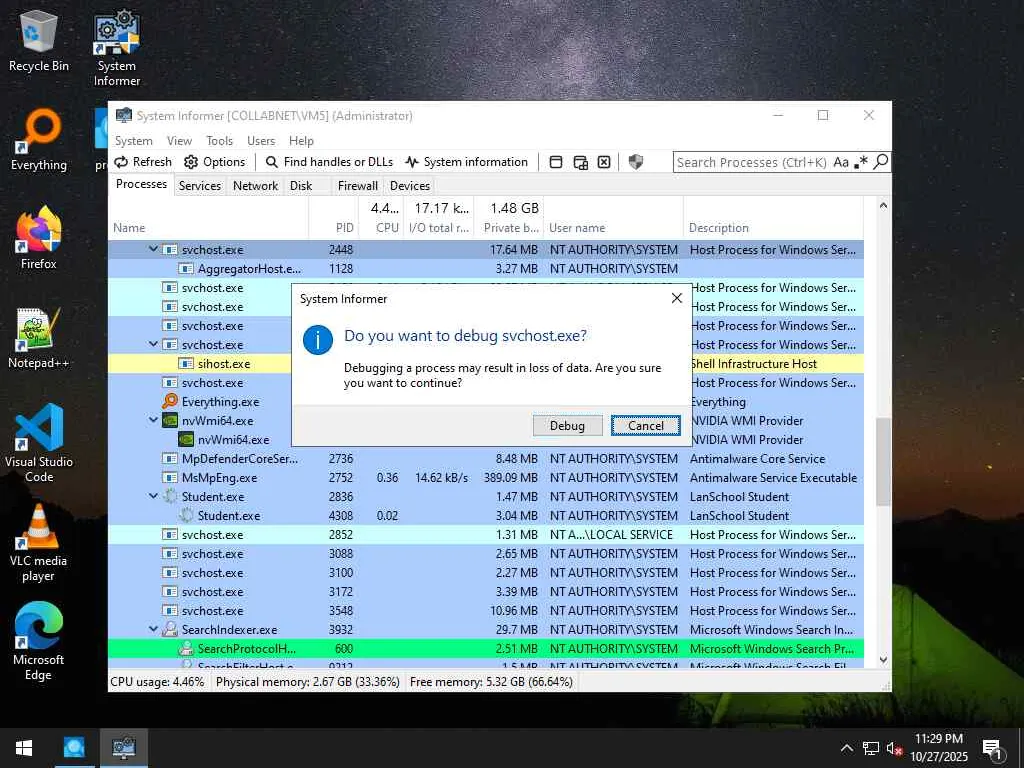The height and width of the screenshot is (768, 1024).
Task: Select the sihost.exe process row
Action: point(200,364)
